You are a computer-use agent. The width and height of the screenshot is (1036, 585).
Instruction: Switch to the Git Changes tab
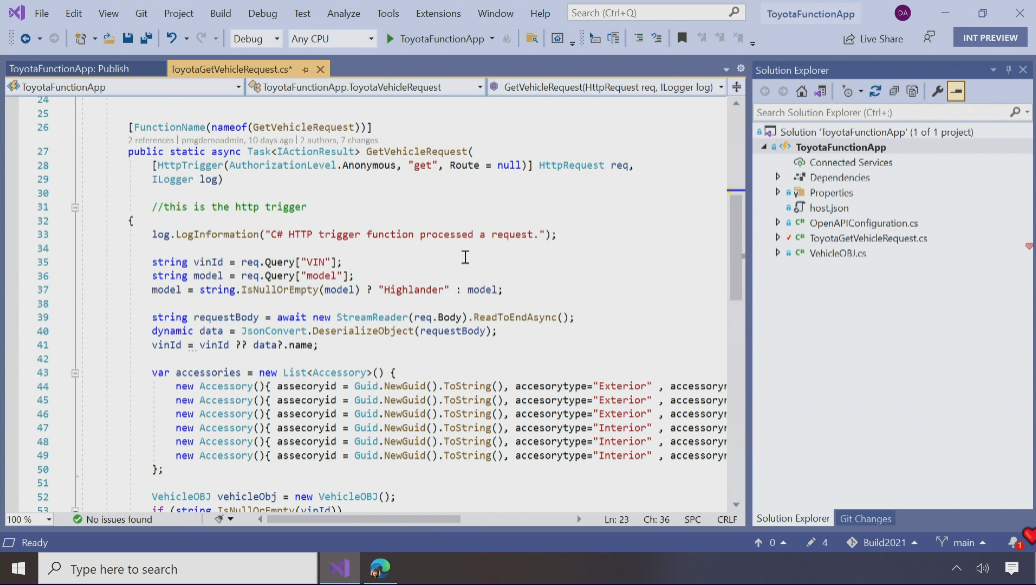tap(865, 518)
